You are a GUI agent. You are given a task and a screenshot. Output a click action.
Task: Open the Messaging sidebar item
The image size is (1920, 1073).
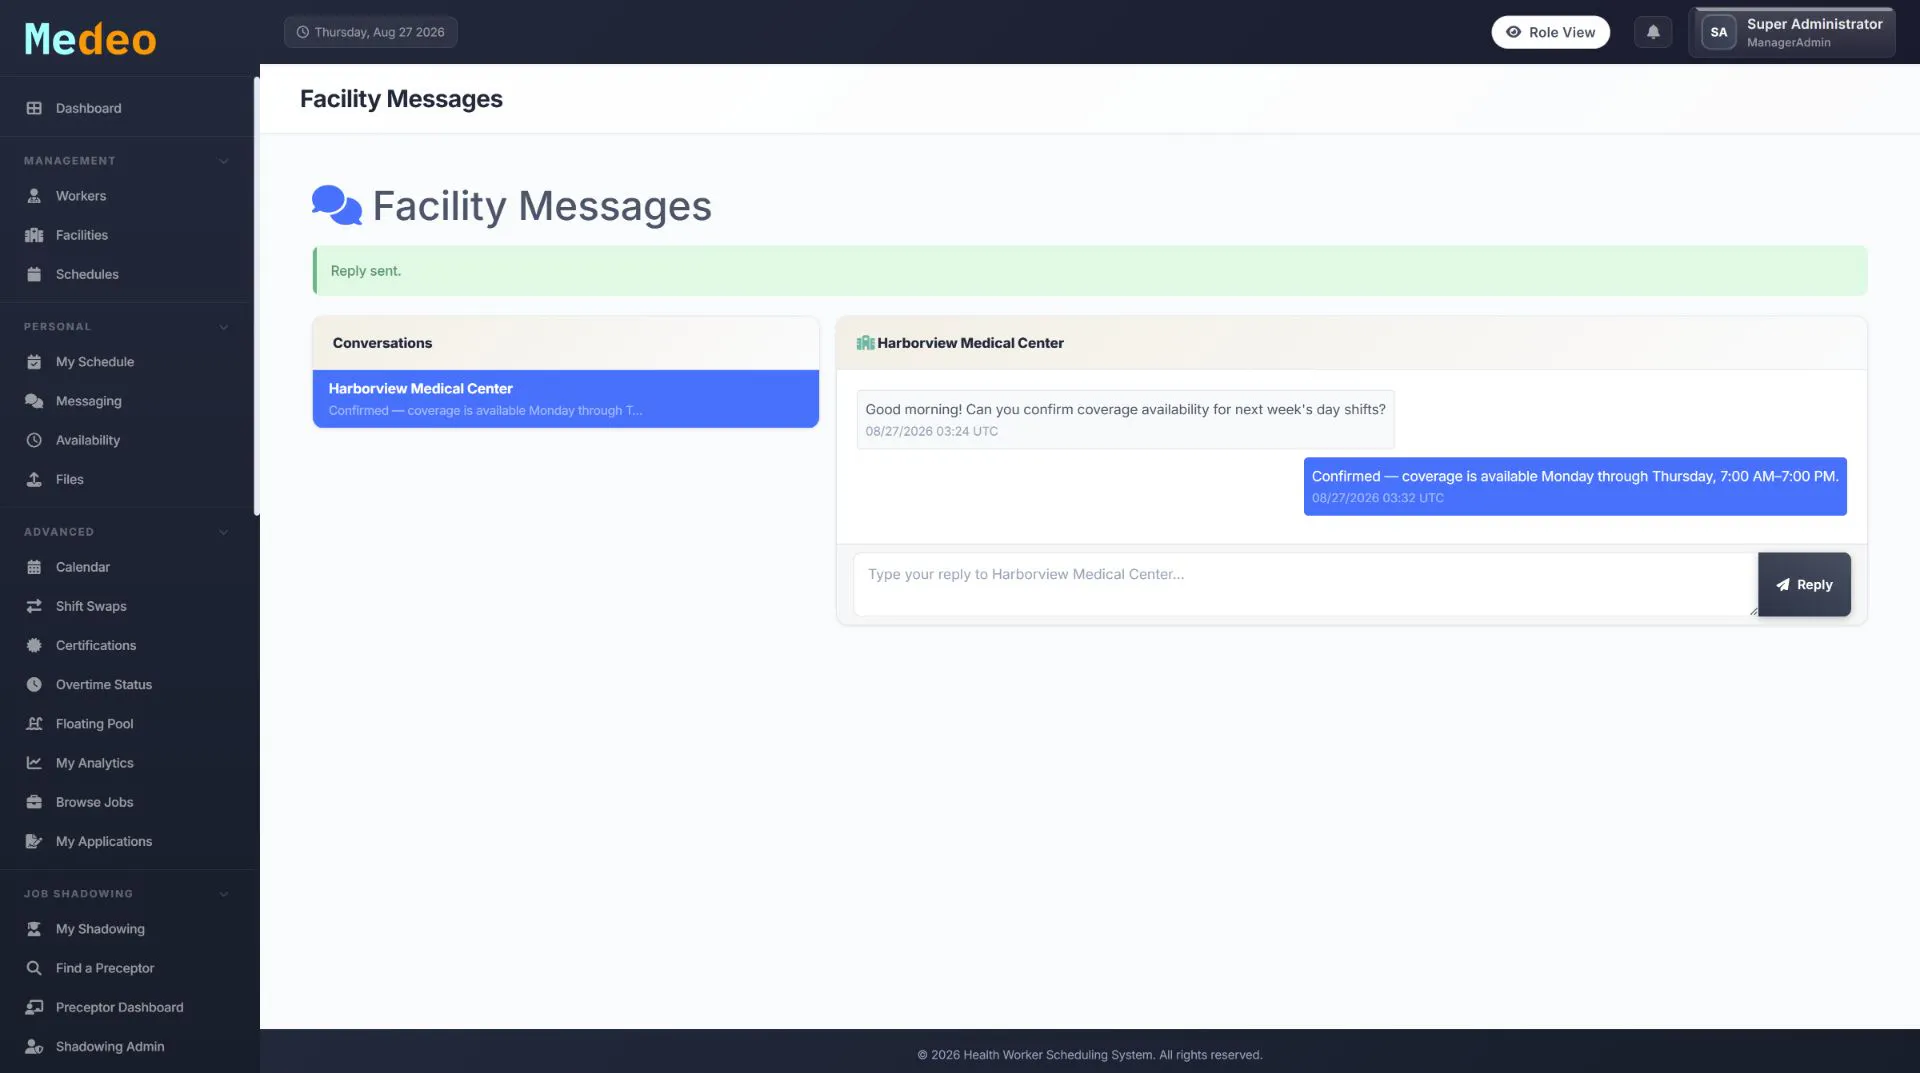[126, 401]
